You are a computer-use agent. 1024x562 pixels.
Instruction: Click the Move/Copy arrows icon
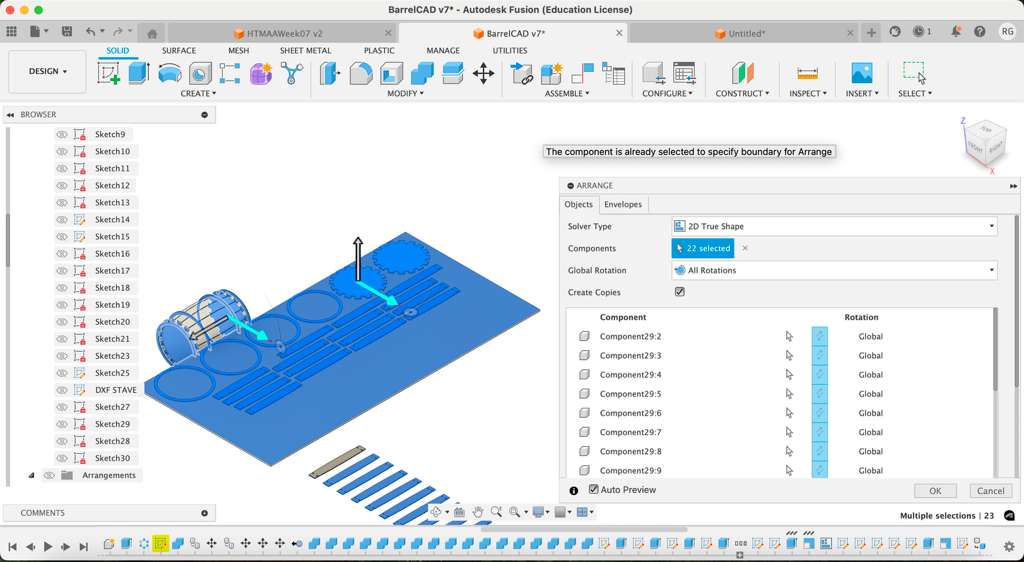click(483, 73)
